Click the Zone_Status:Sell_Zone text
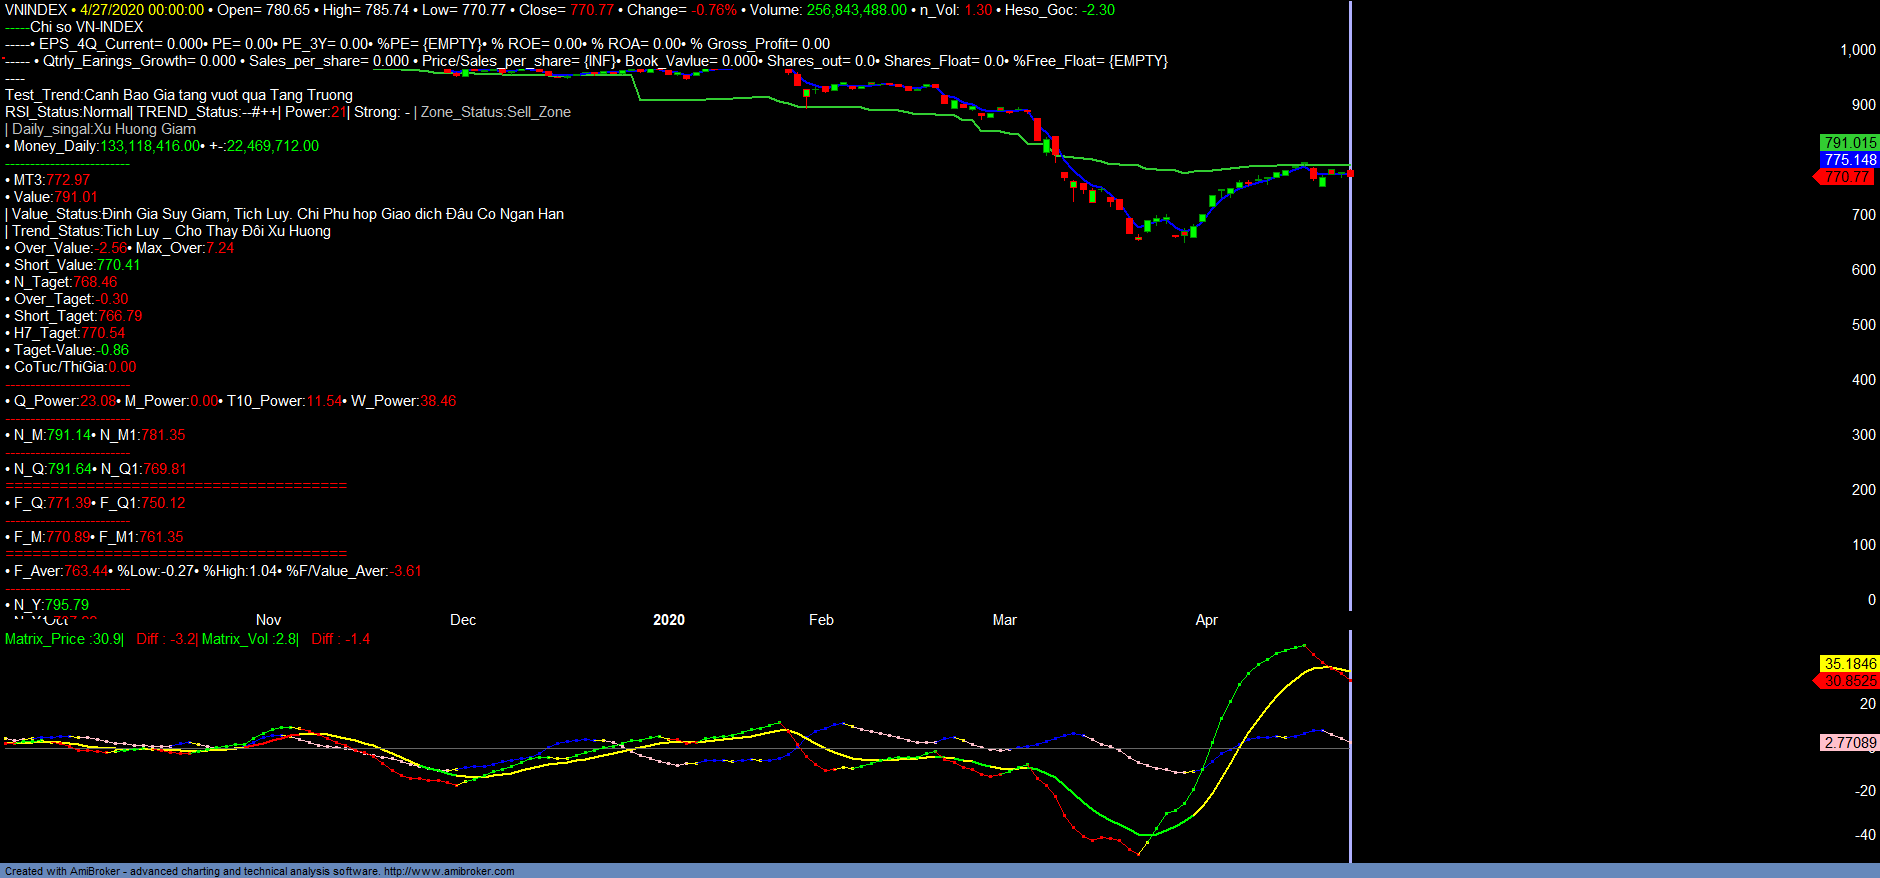Image resolution: width=1880 pixels, height=878 pixels. tap(495, 112)
